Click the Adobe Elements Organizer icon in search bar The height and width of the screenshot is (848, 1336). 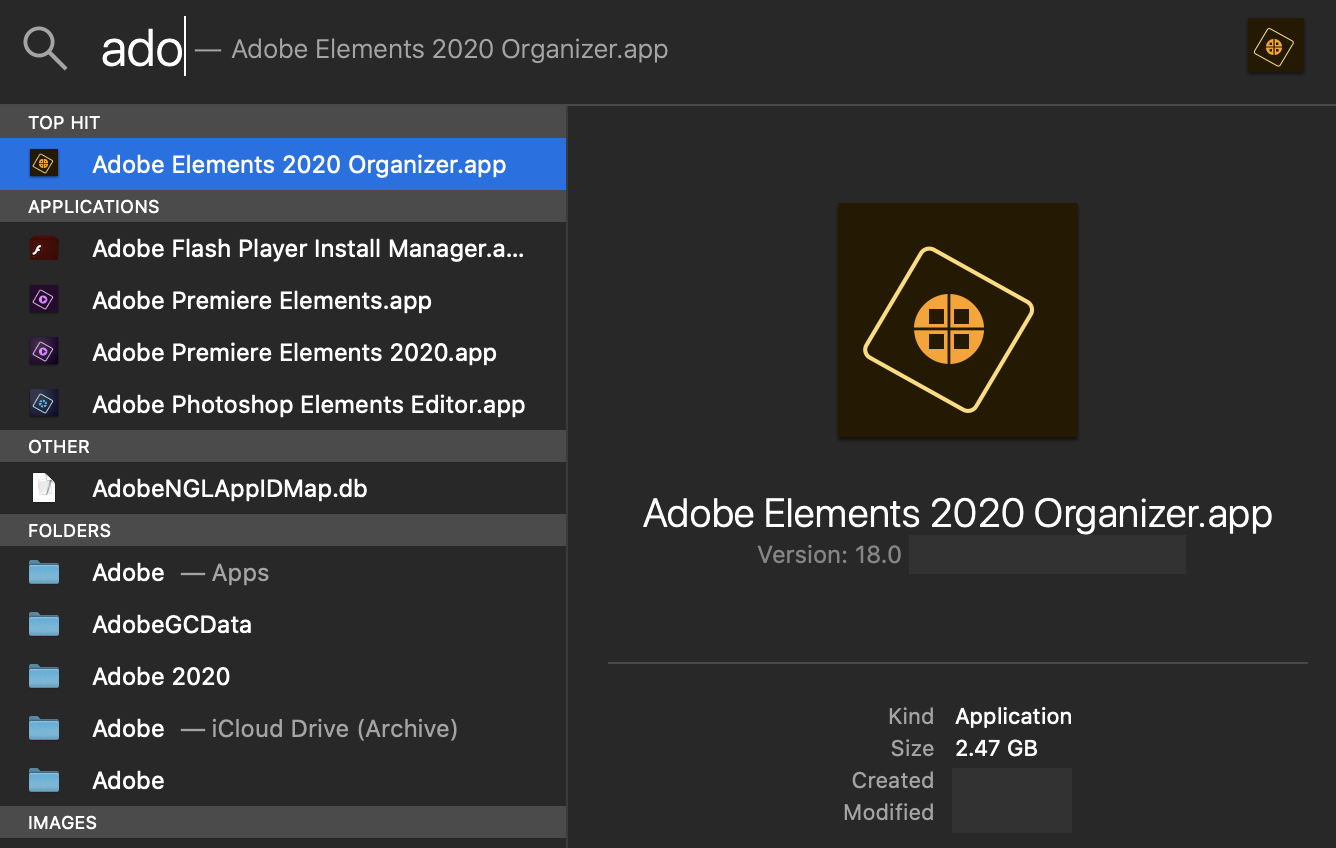point(1275,46)
